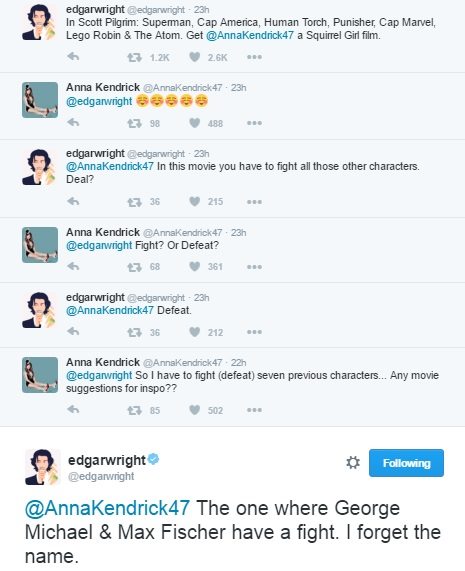Retweet the tweet with 1.2K retweets
Screen dimensions: 465x571
(134, 58)
